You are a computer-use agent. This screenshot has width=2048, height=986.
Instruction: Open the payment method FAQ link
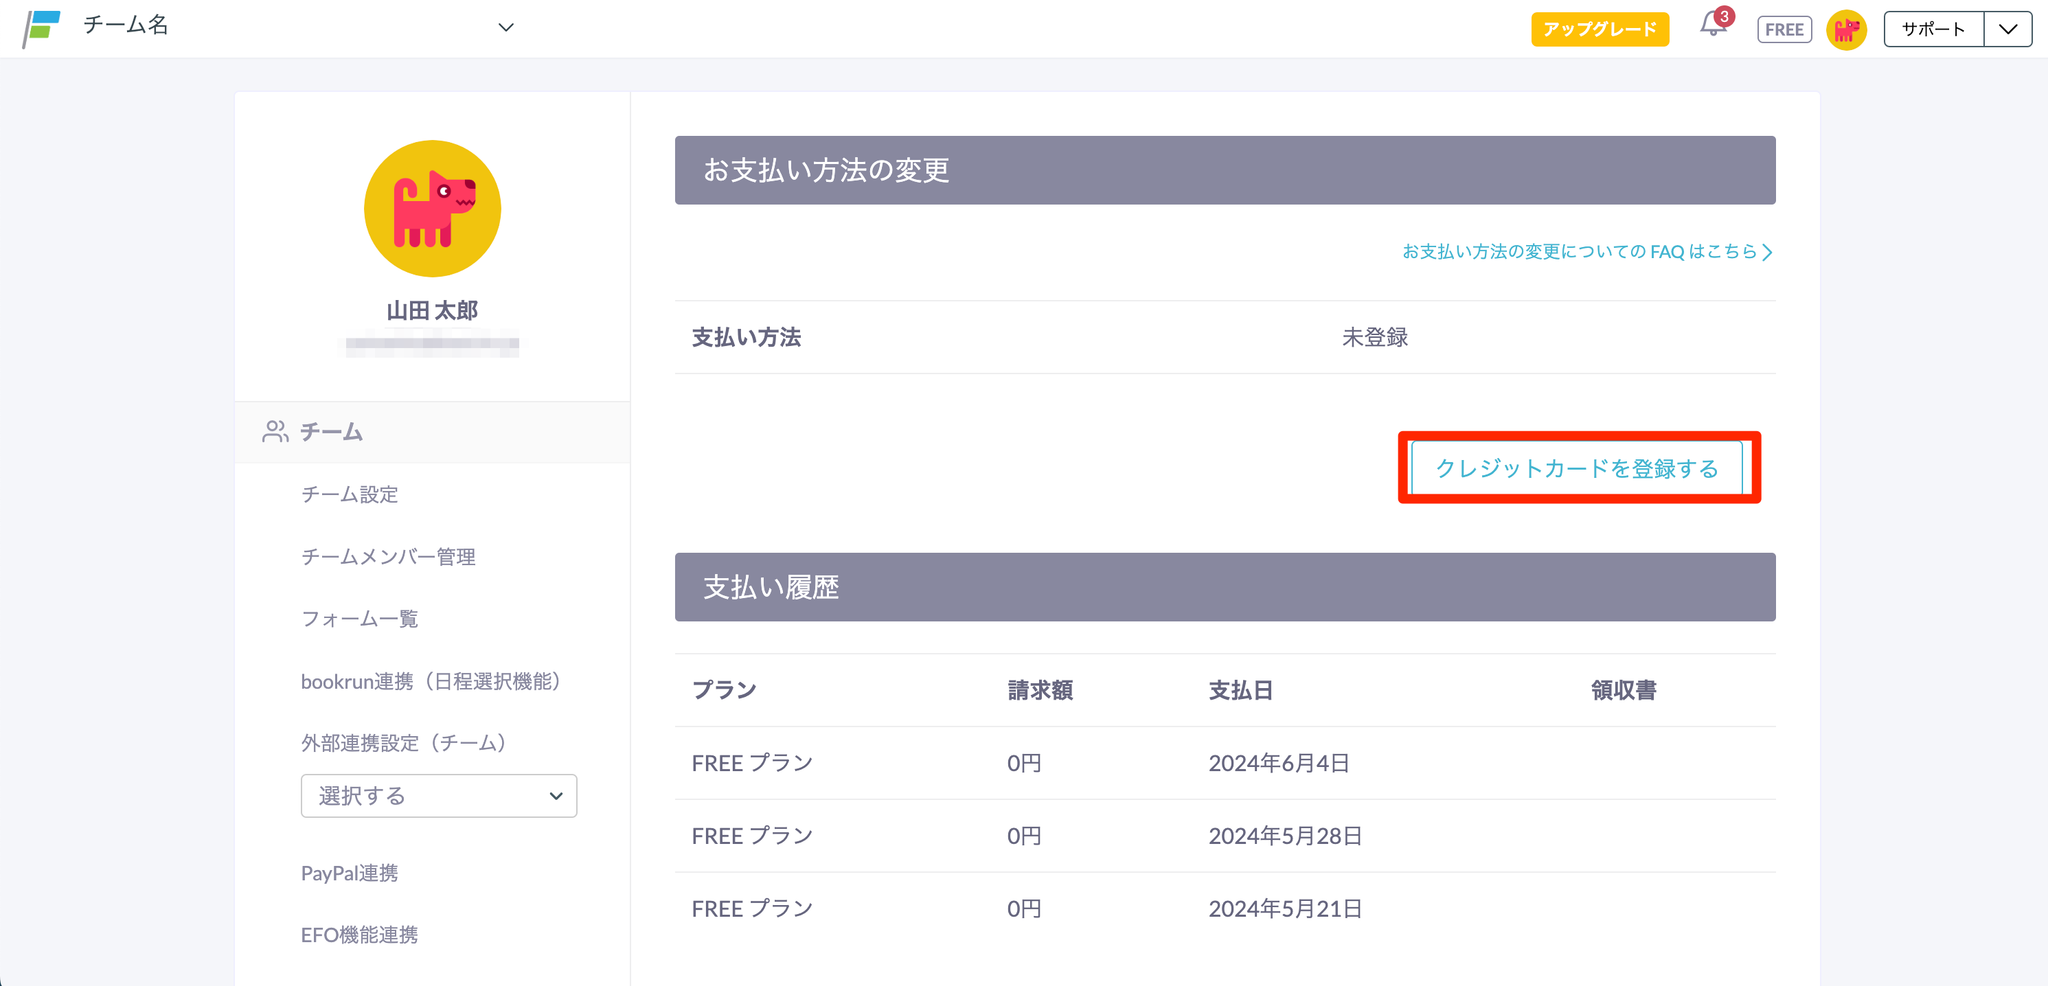(x=1586, y=252)
